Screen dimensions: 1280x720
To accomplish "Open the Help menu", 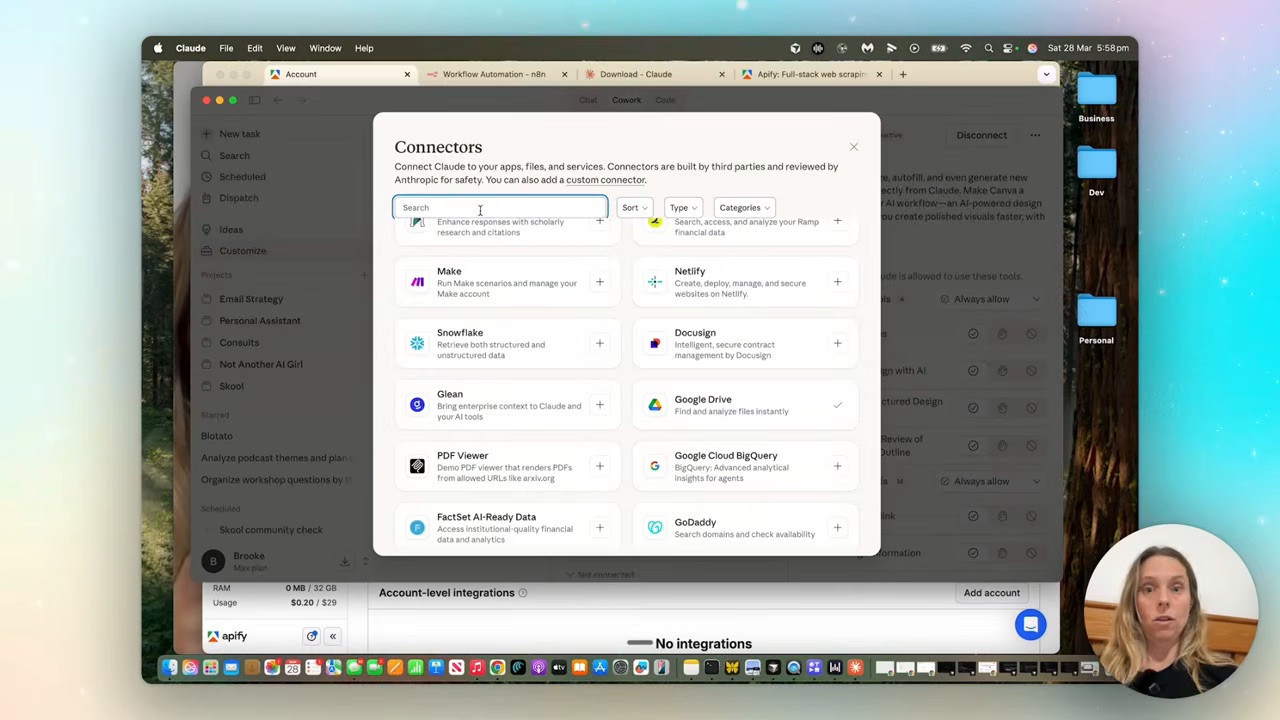I will click(364, 48).
